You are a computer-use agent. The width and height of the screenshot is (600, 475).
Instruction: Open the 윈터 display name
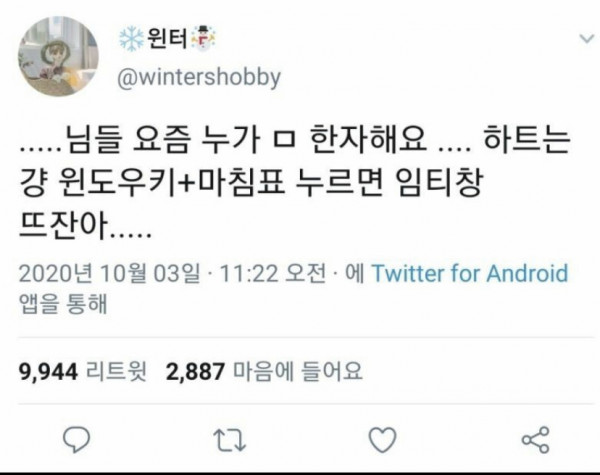tap(168, 38)
